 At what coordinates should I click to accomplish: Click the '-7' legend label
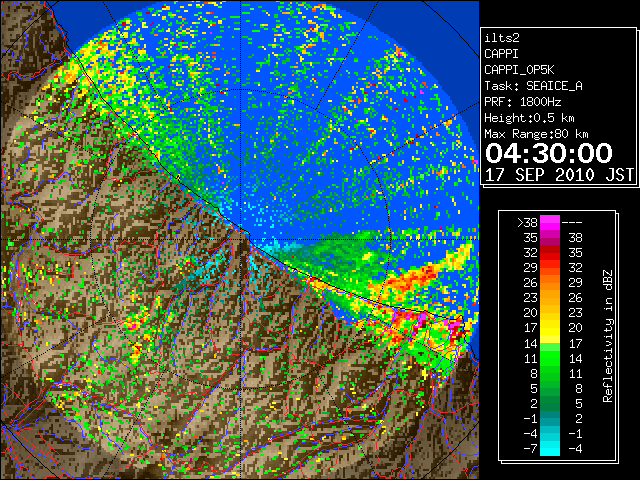tap(530, 448)
